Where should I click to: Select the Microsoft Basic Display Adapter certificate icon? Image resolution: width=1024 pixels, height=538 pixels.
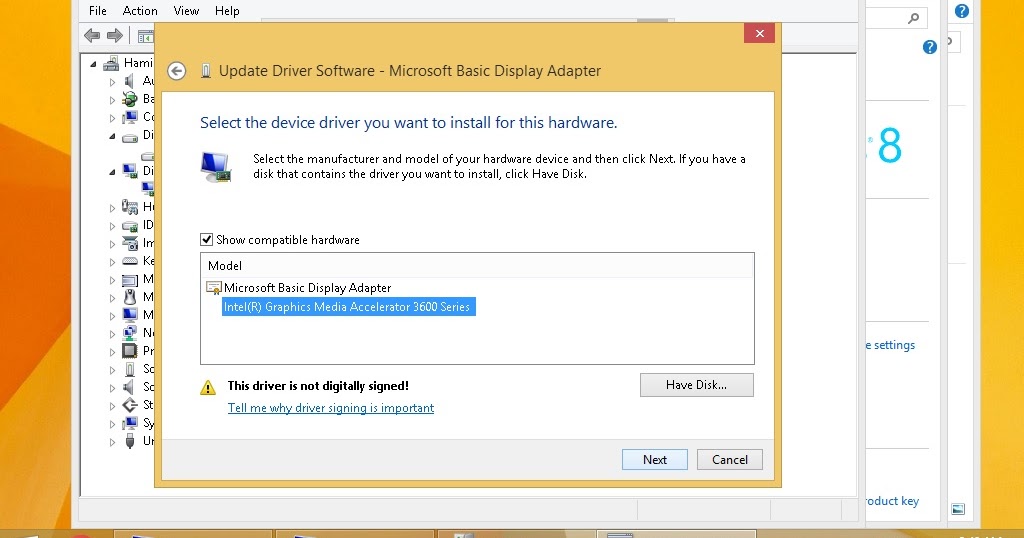pos(214,288)
